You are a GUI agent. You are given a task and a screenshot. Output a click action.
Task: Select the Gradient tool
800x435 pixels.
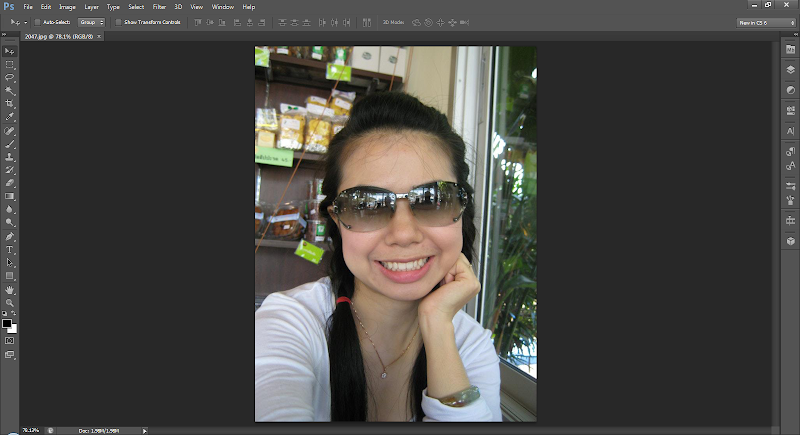coord(10,196)
